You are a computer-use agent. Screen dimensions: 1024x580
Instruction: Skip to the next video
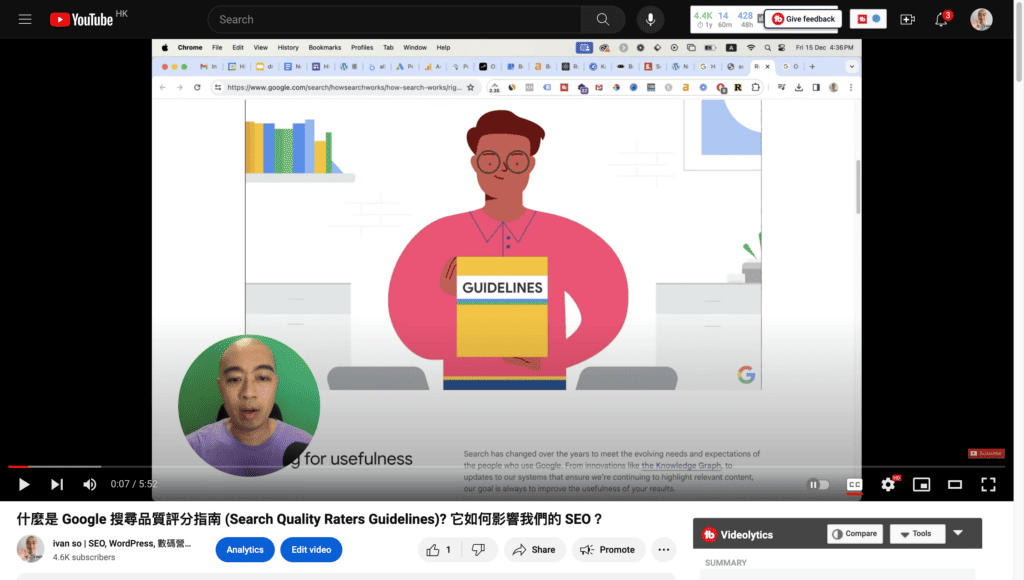57,484
